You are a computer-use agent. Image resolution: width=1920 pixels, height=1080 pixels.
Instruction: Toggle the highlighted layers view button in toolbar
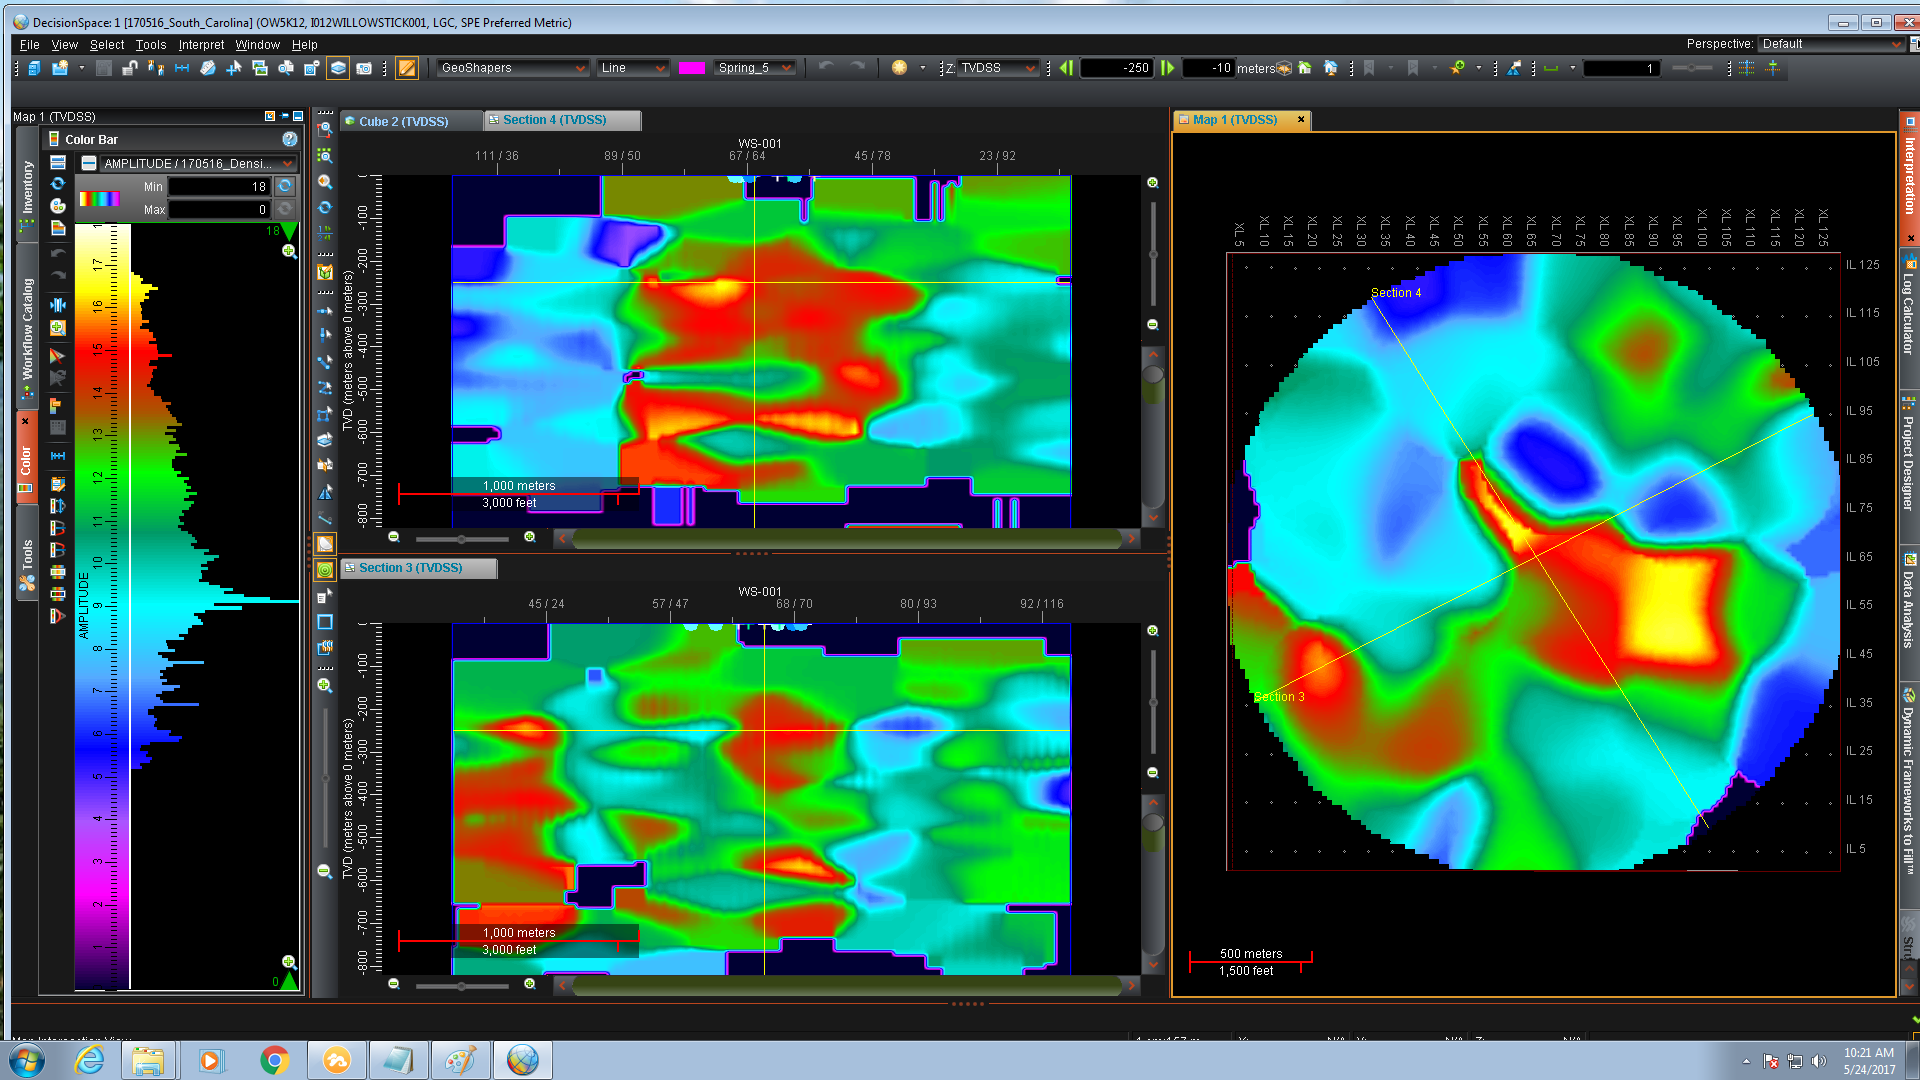click(338, 68)
